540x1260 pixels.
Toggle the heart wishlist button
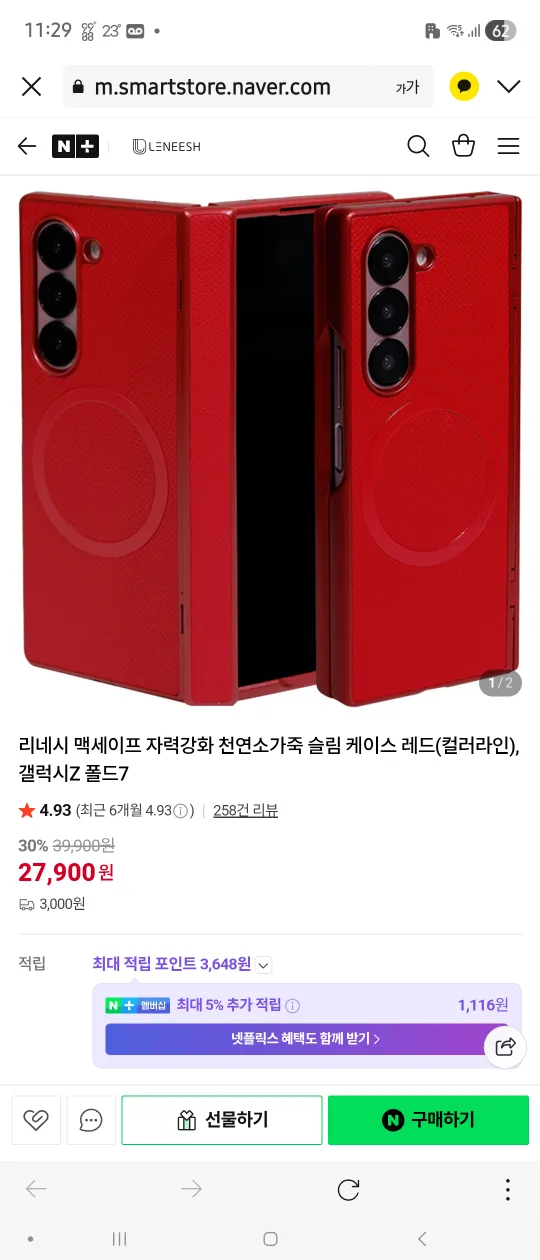(36, 1120)
